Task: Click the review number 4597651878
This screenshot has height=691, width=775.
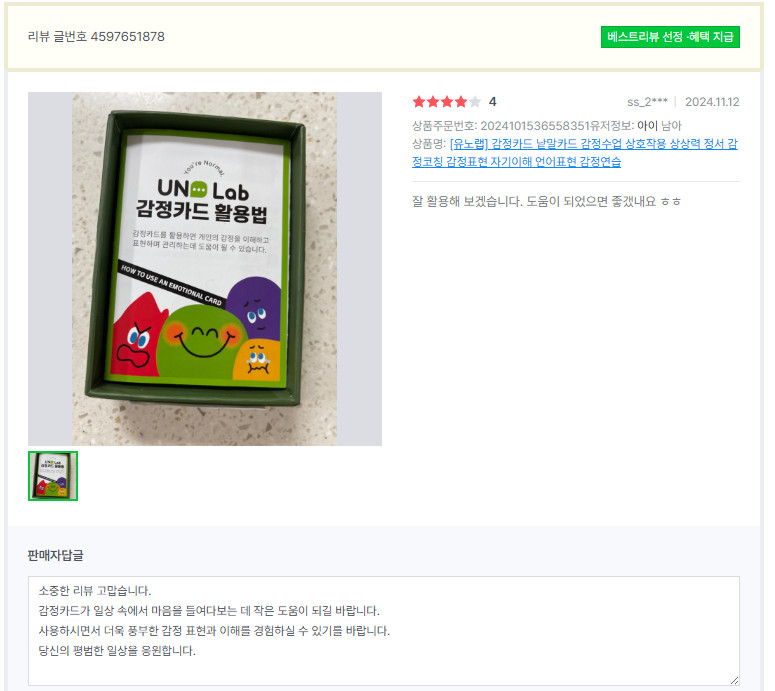Action: coord(128,37)
